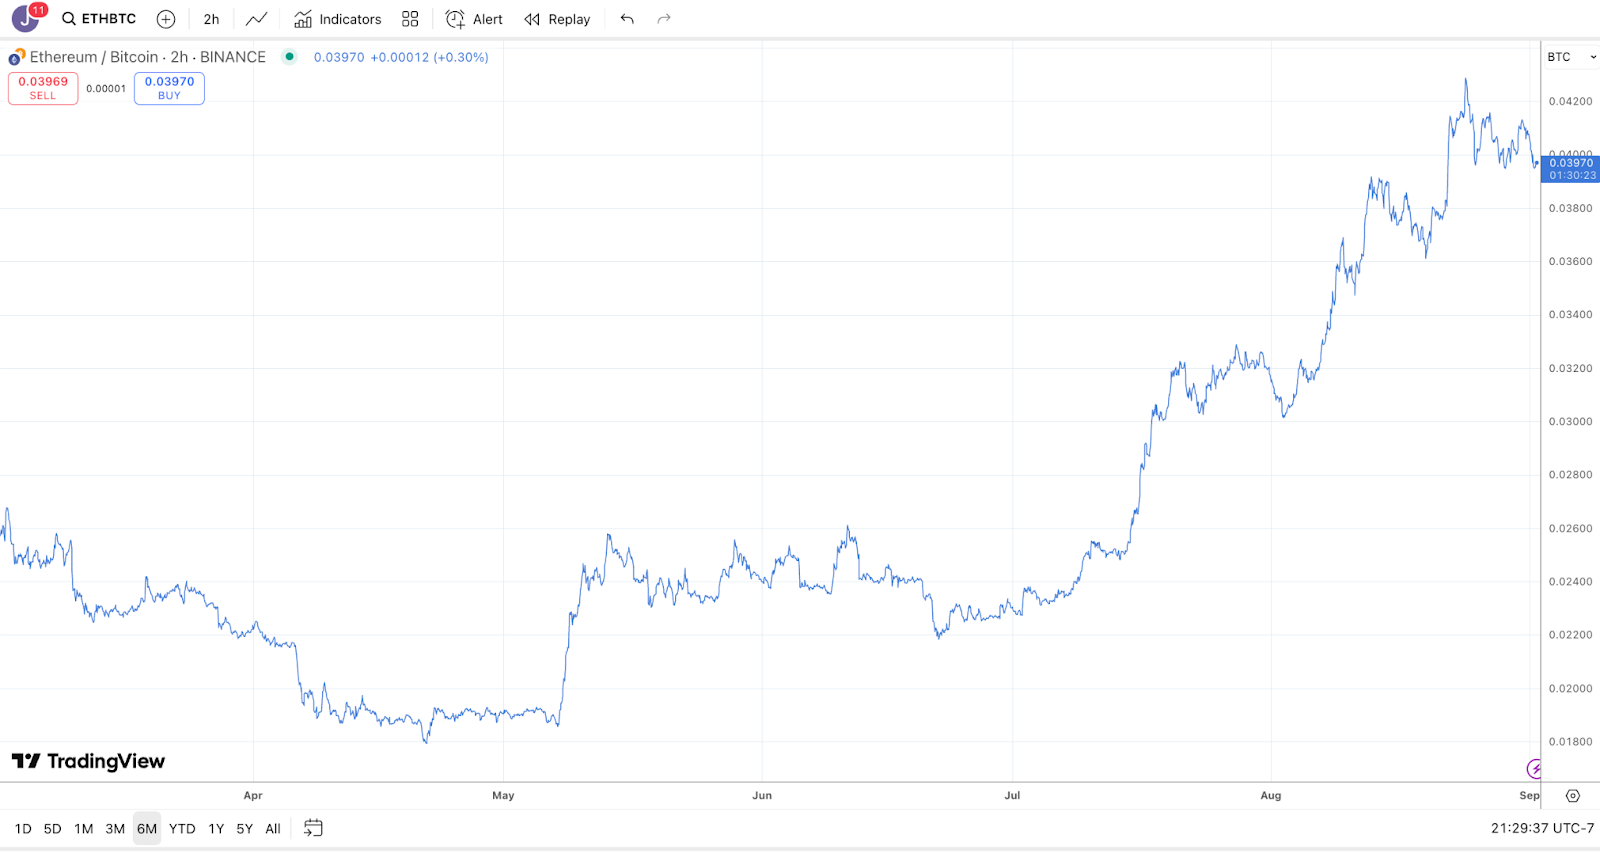Redo the last chart action
This screenshot has height=852, width=1600.
(664, 19)
